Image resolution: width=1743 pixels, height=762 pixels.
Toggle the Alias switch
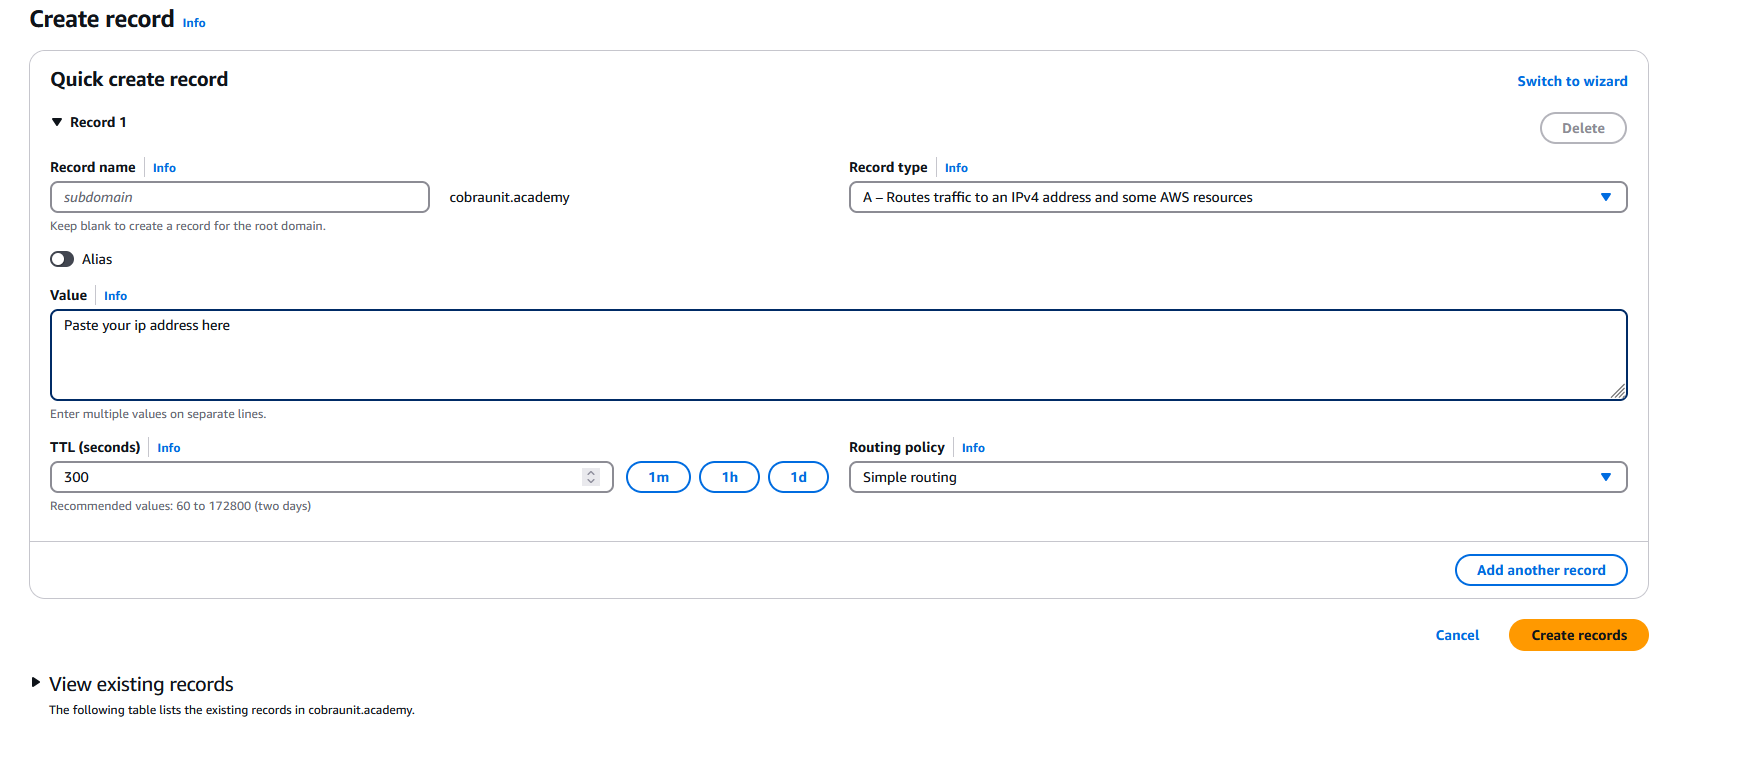(62, 259)
